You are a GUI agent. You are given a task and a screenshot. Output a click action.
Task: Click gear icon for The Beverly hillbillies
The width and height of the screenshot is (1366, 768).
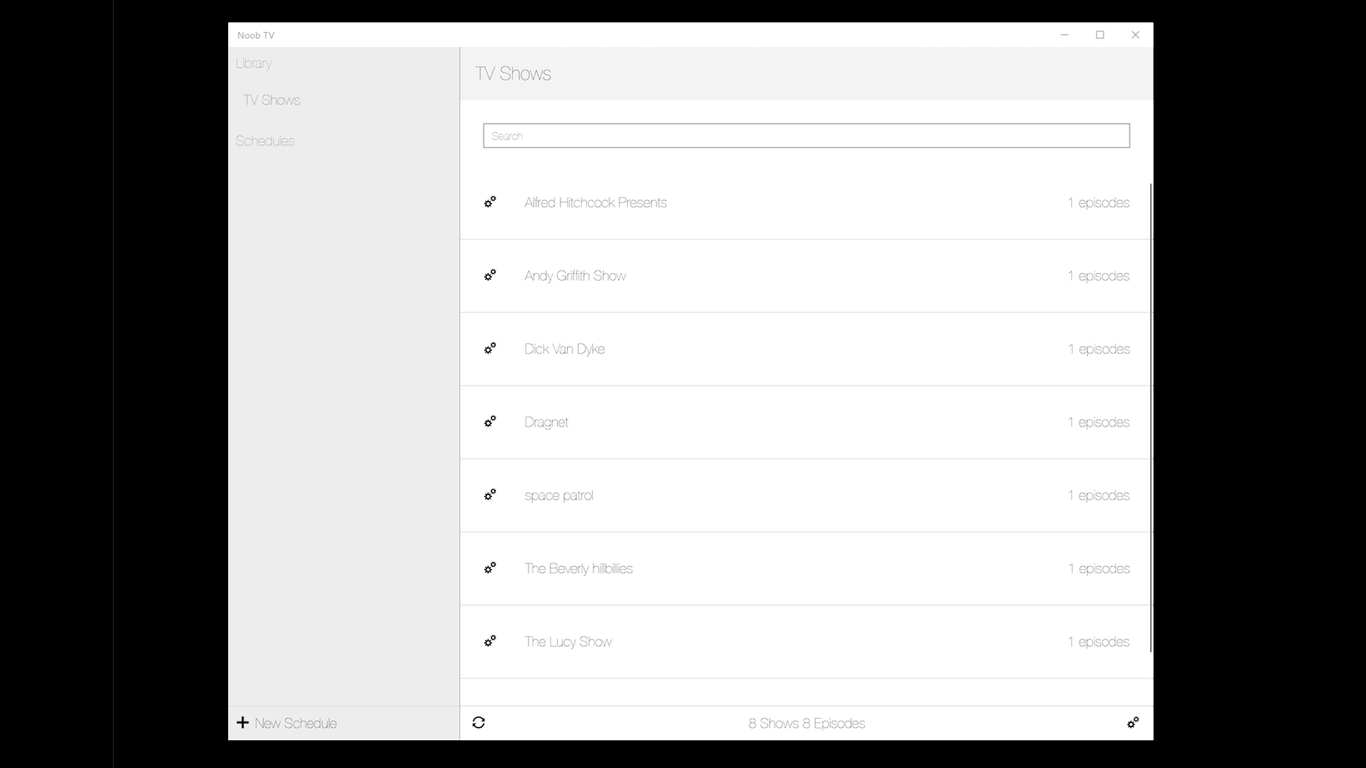click(490, 568)
